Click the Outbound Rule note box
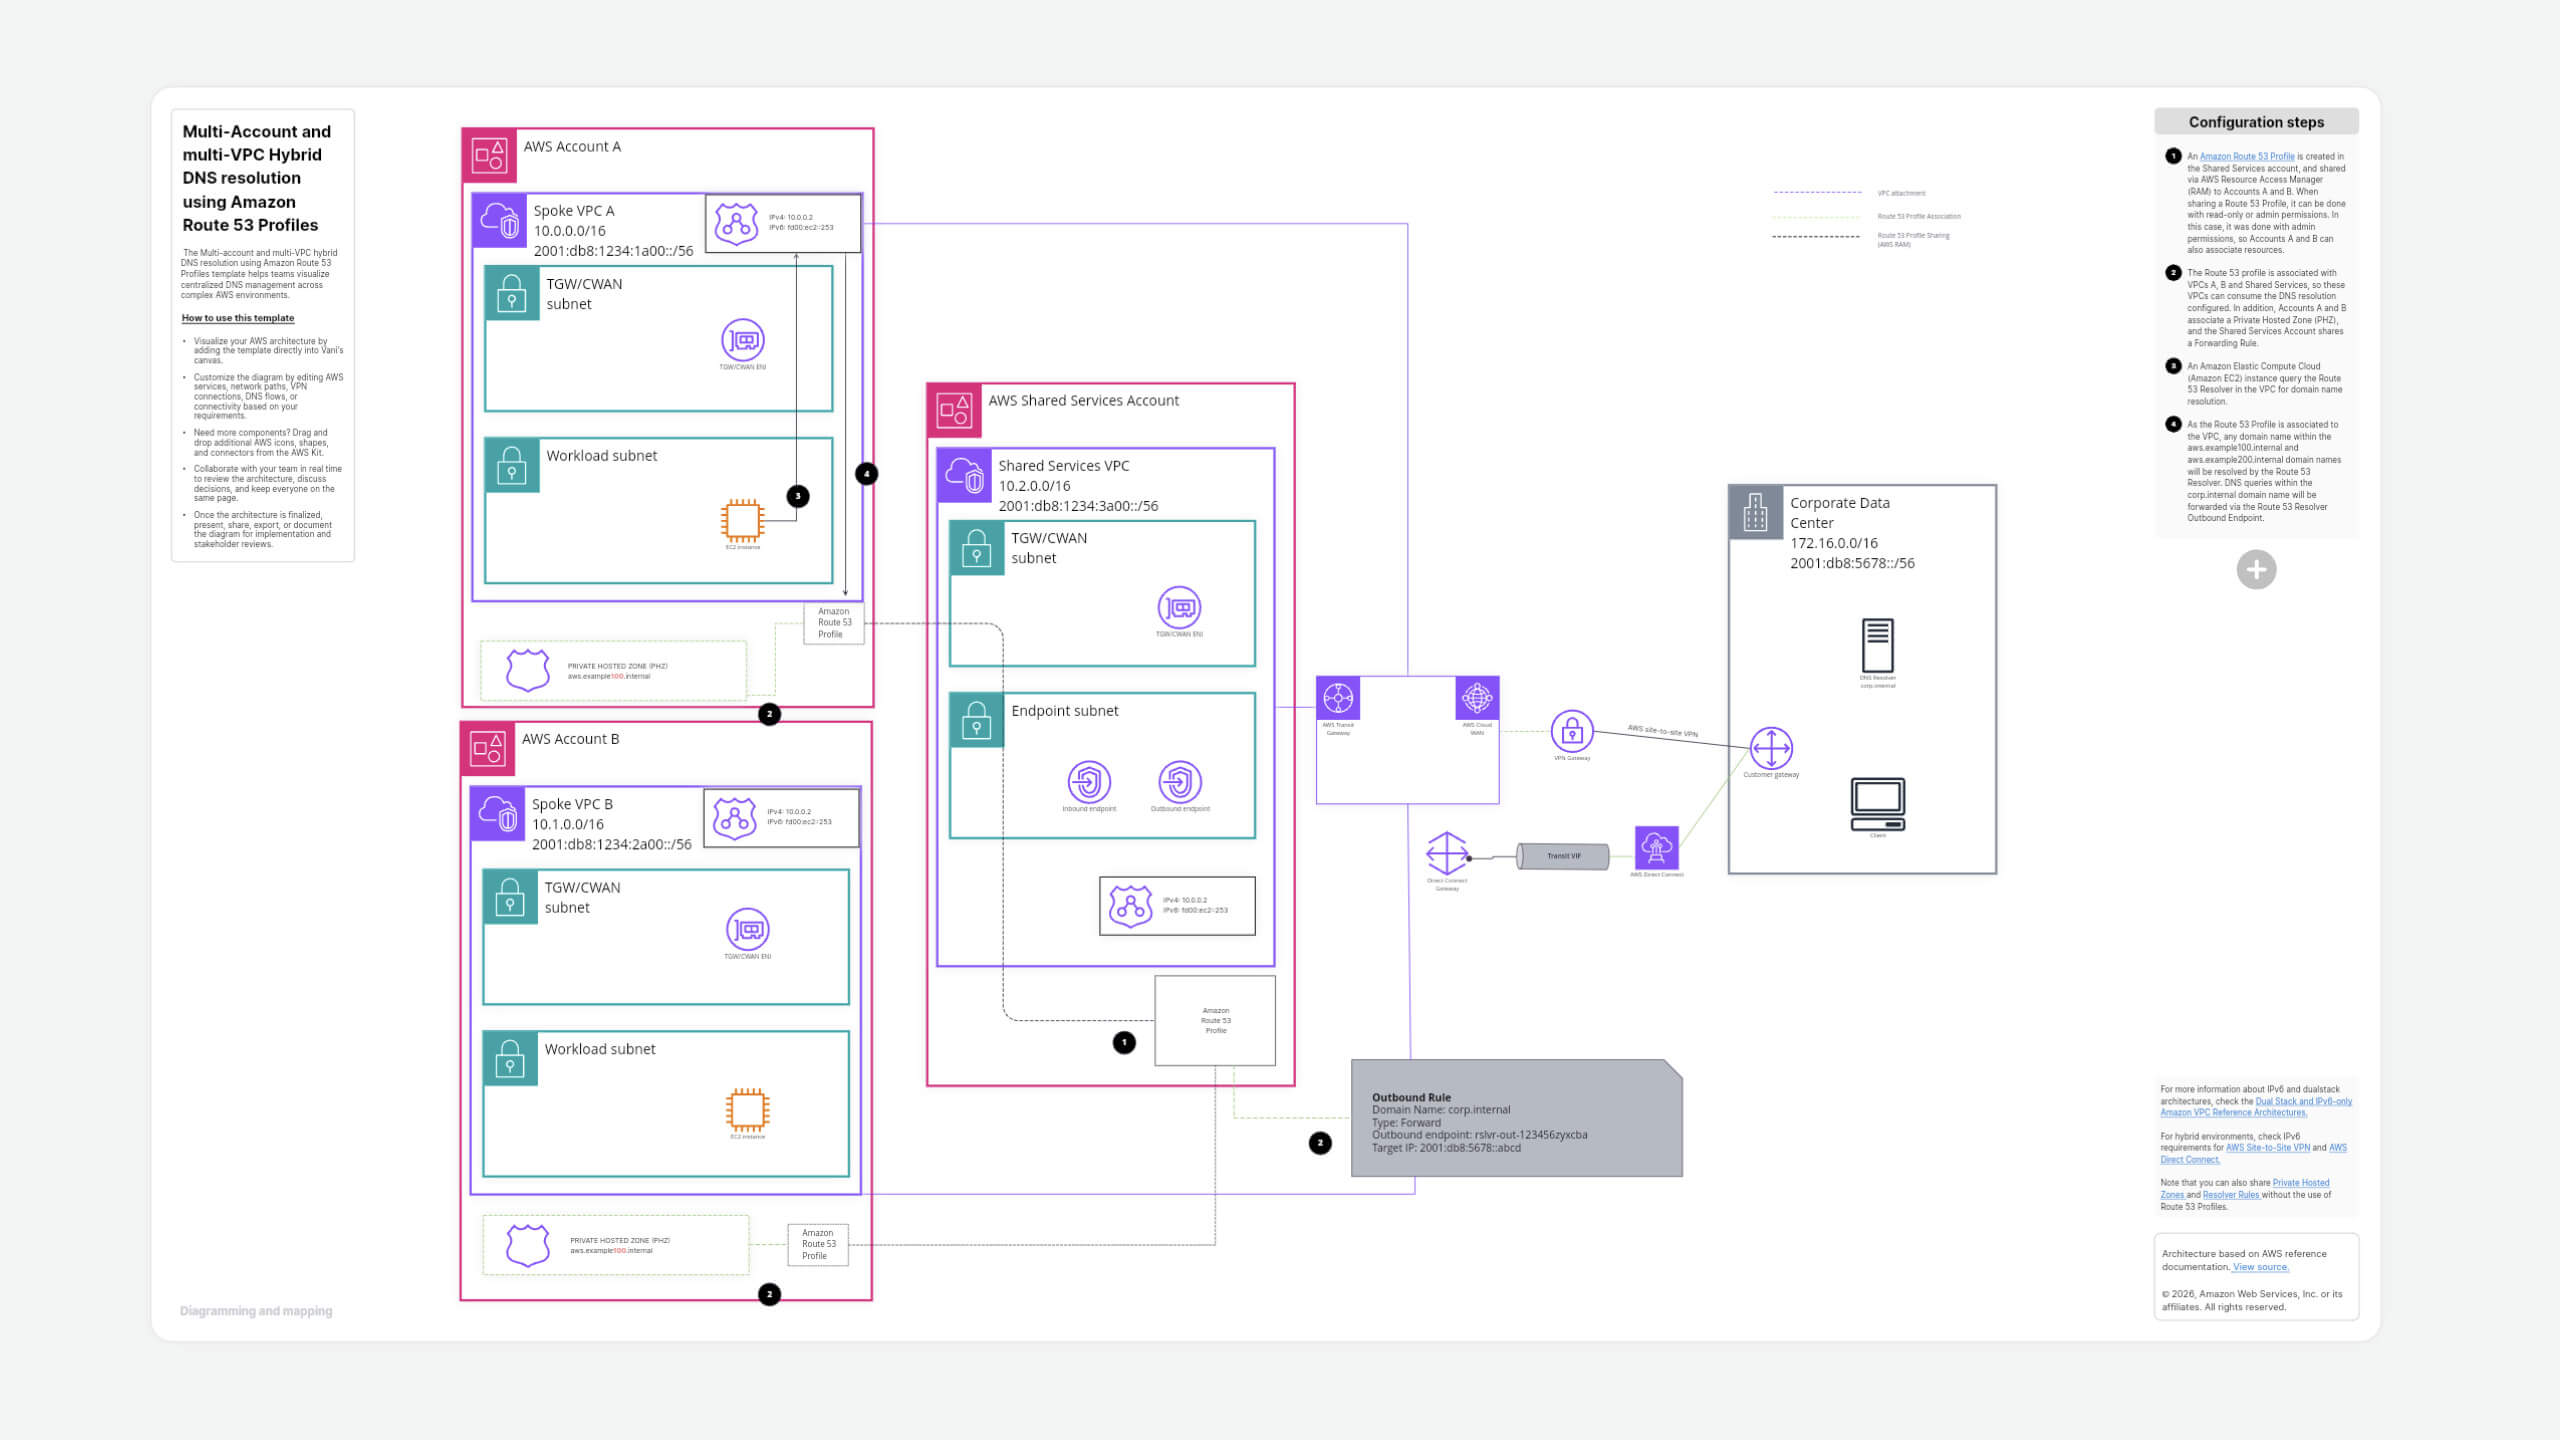The image size is (2560, 1440). (x=1516, y=1118)
